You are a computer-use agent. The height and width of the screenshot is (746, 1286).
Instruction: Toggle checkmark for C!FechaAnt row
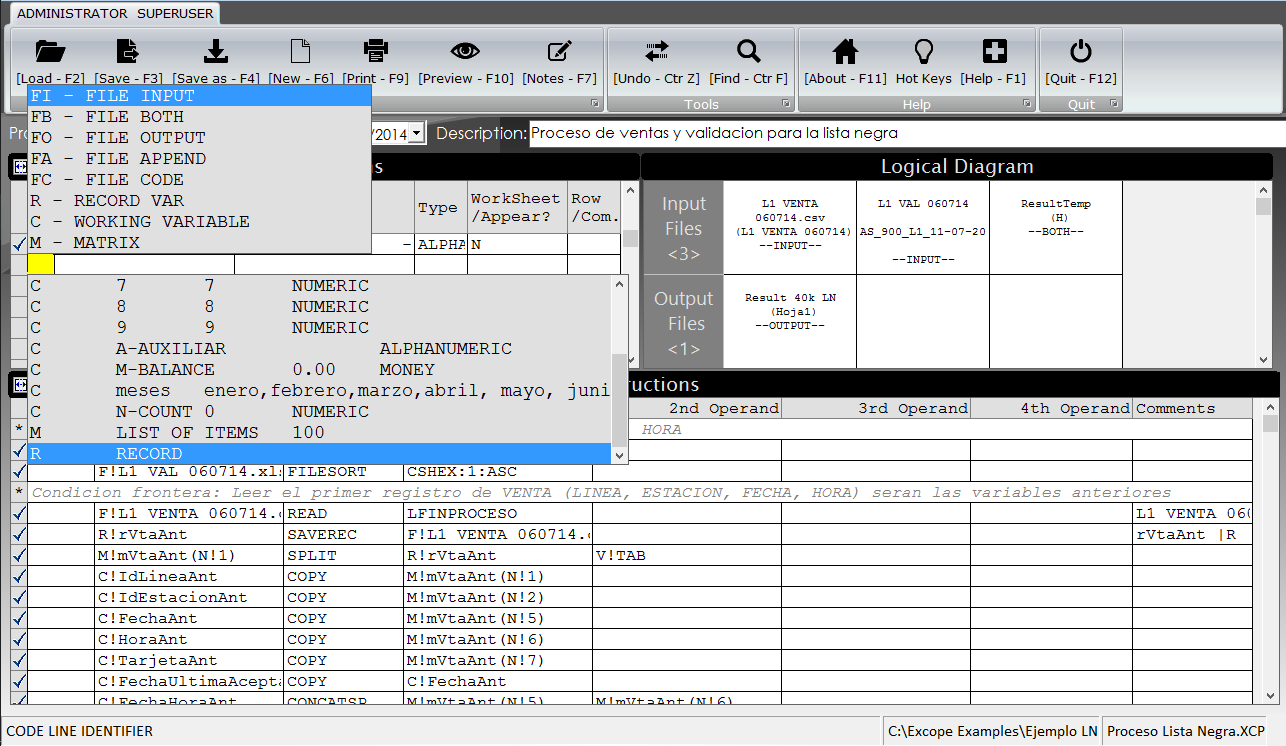coord(19,618)
